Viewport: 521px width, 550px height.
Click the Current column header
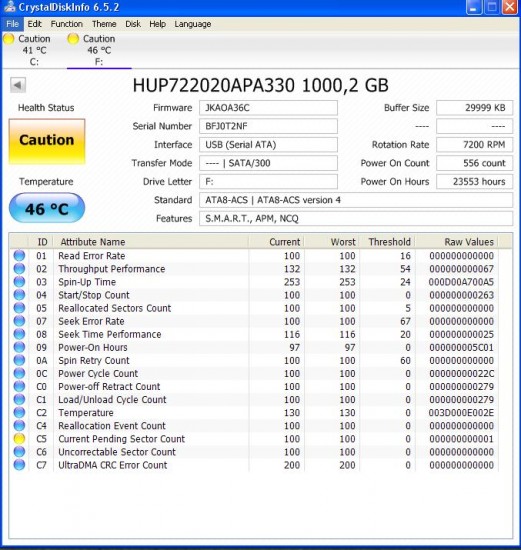point(276,242)
